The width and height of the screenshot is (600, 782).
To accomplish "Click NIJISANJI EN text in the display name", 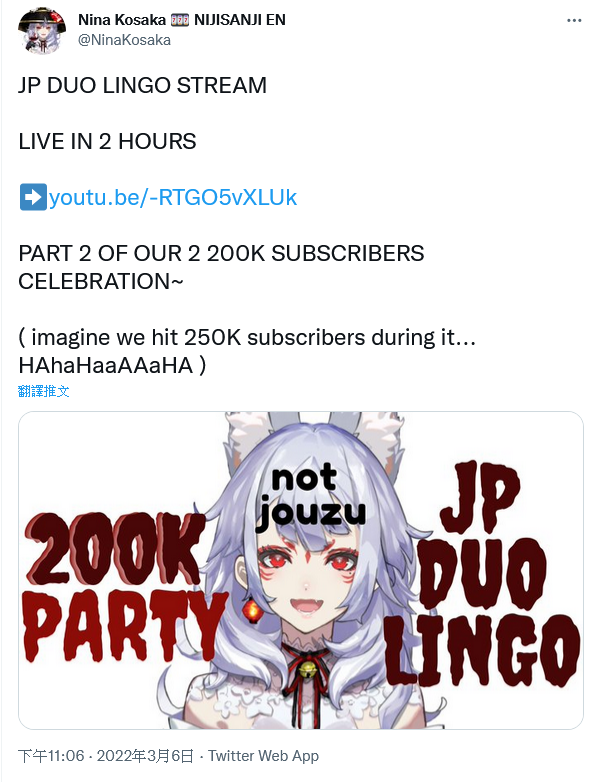I will [239, 20].
